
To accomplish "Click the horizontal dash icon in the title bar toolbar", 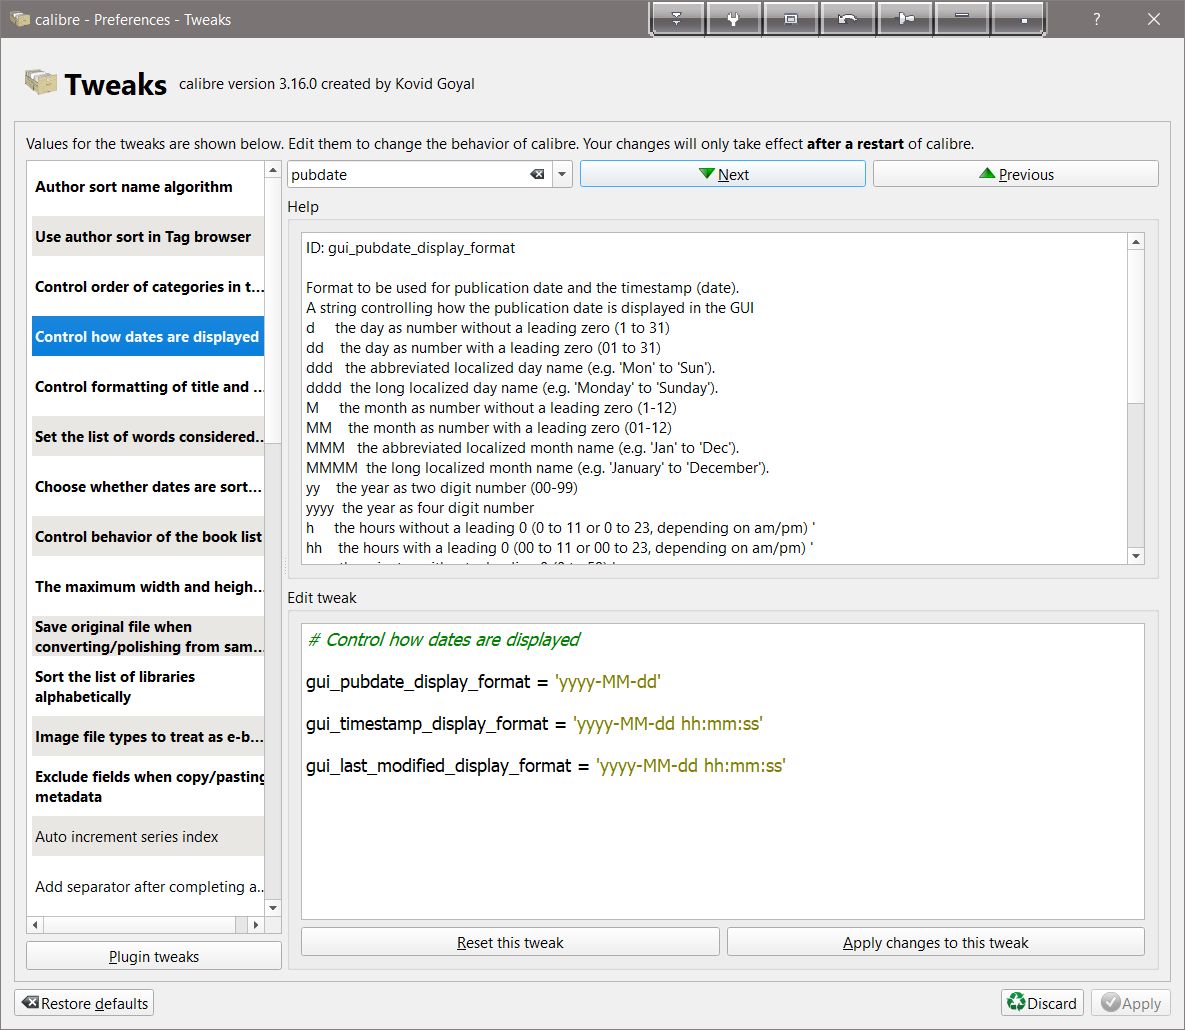I will pos(961,19).
